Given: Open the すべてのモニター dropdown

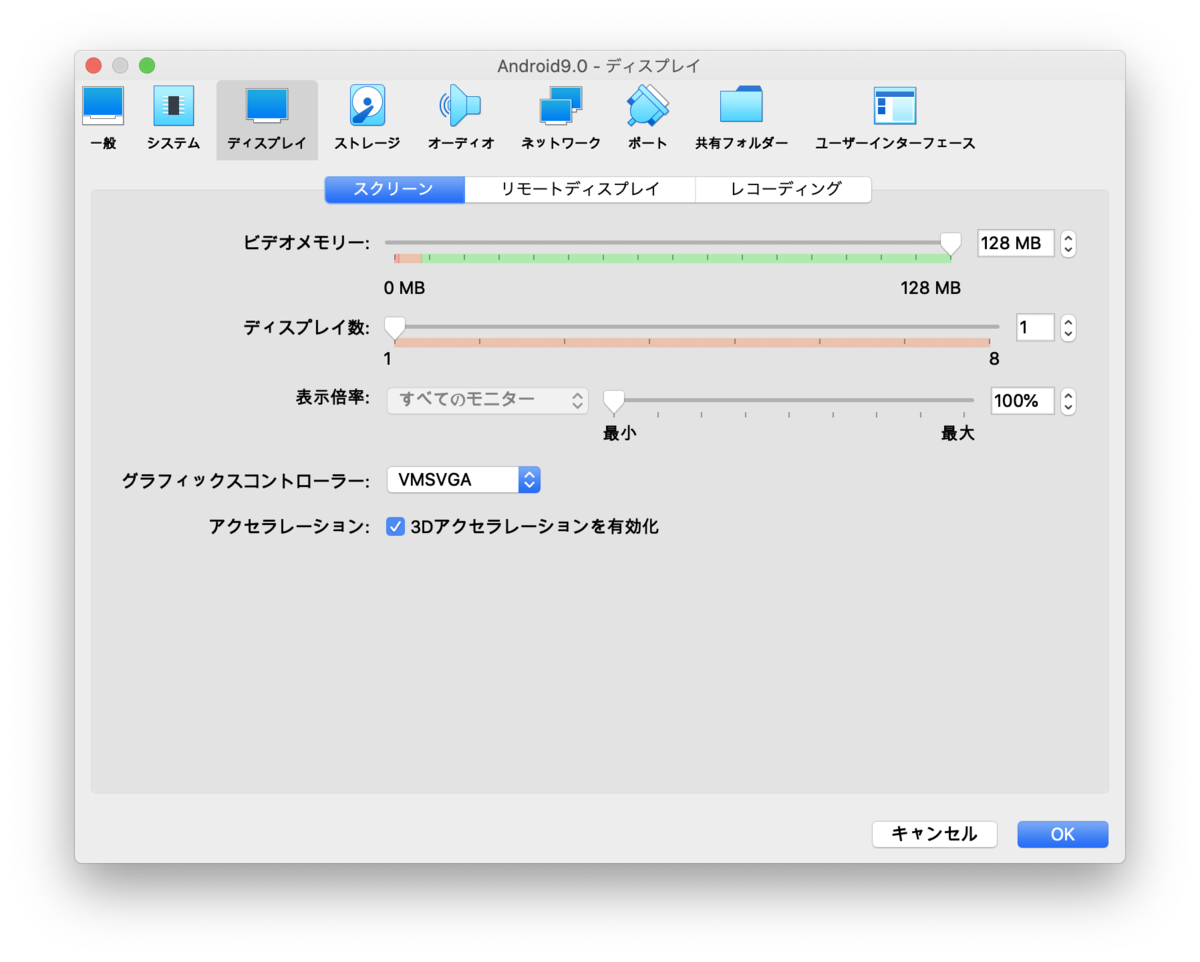Looking at the screenshot, I should point(487,400).
